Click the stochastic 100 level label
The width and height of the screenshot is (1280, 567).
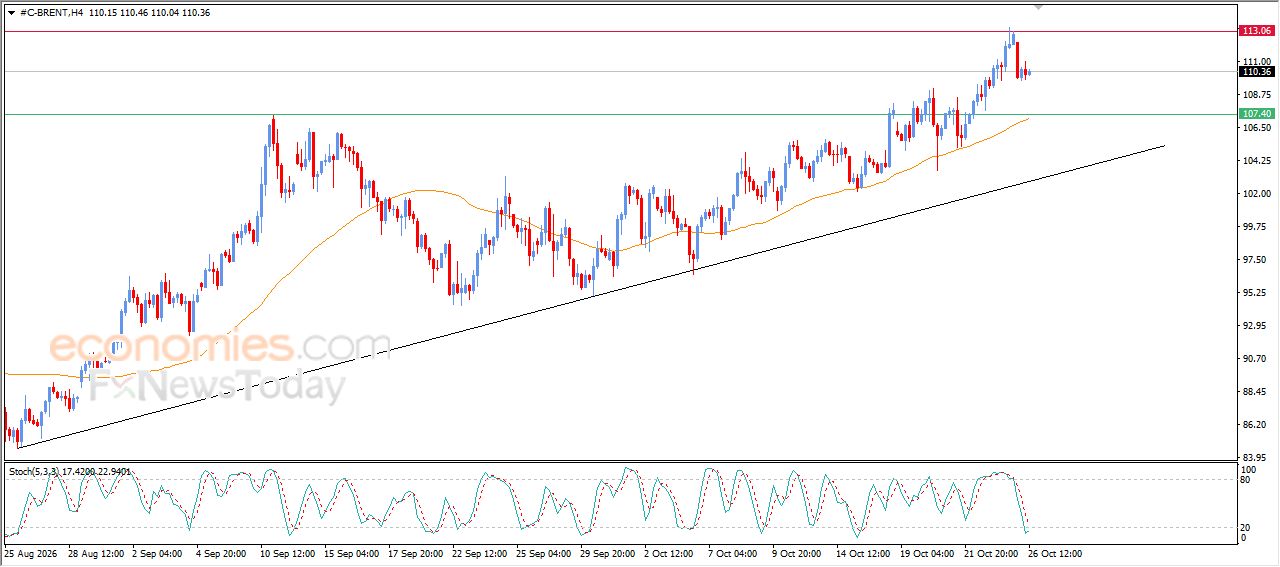pos(1248,469)
